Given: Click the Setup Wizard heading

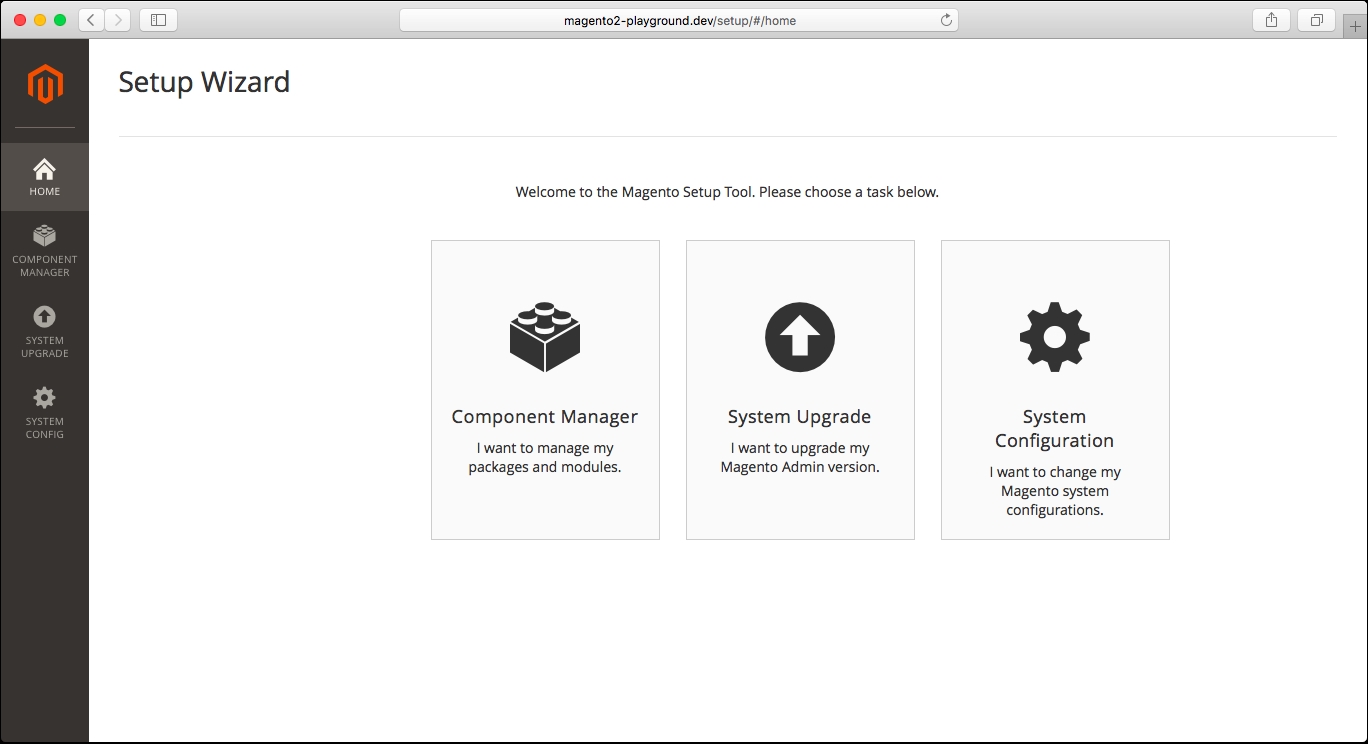Looking at the screenshot, I should [x=204, y=82].
